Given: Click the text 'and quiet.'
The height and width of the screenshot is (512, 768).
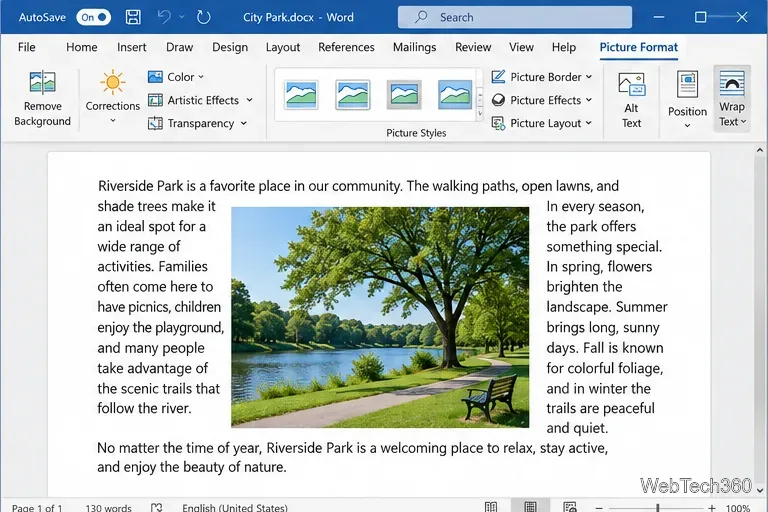Looking at the screenshot, I should pos(577,428).
